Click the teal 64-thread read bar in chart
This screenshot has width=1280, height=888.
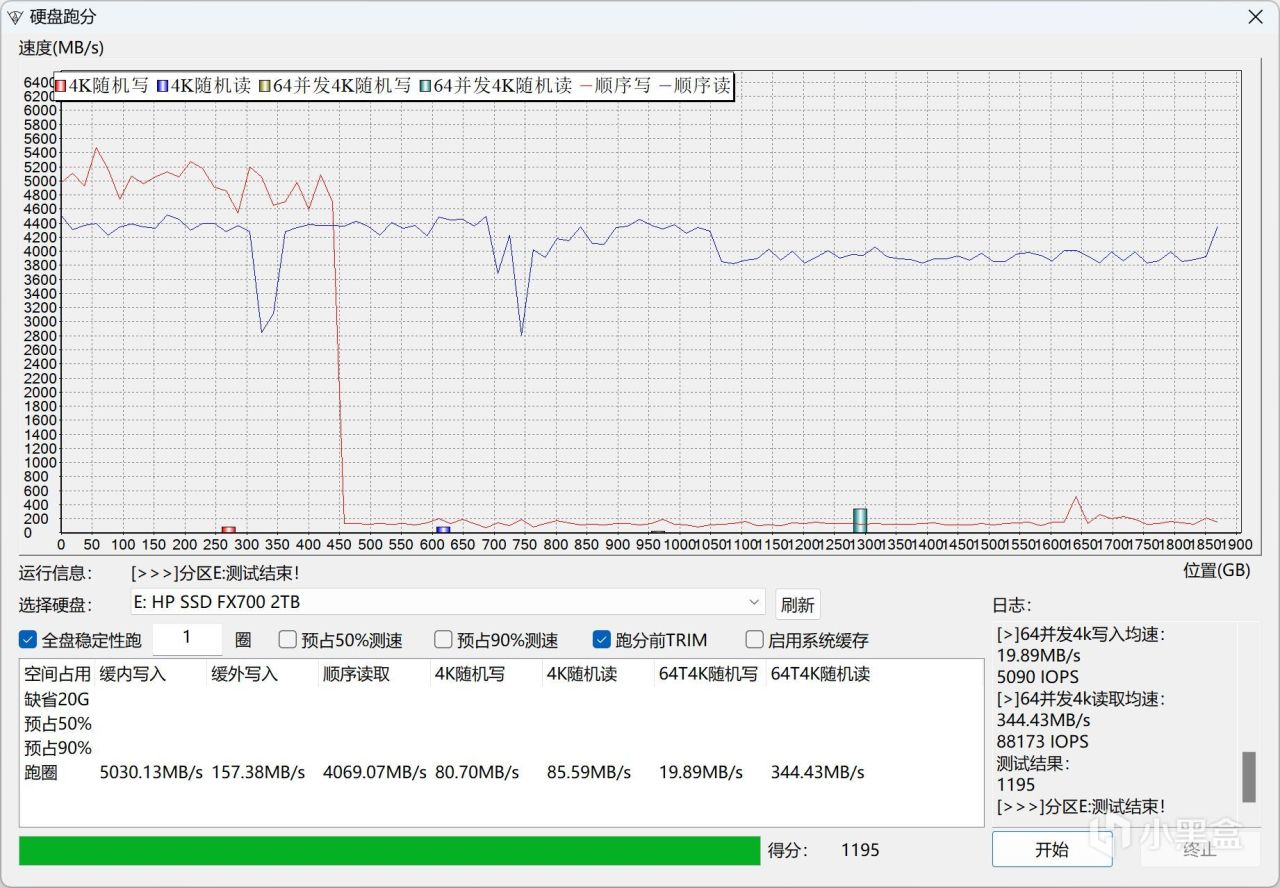[860, 521]
